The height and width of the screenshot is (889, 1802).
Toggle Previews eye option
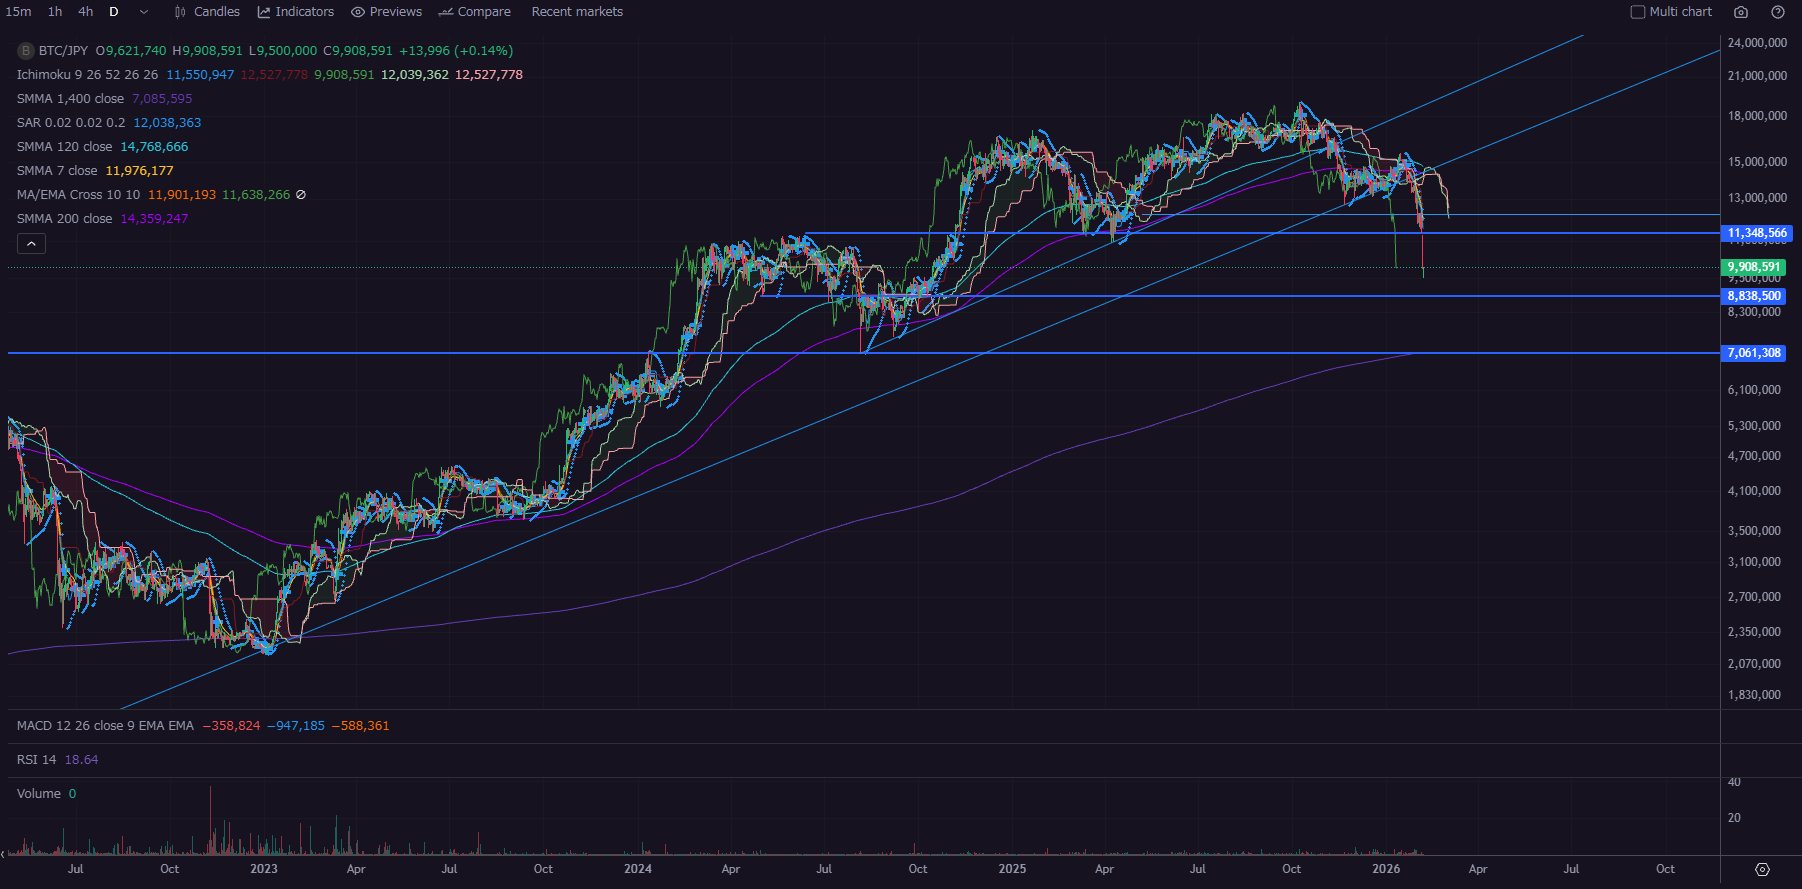387,12
